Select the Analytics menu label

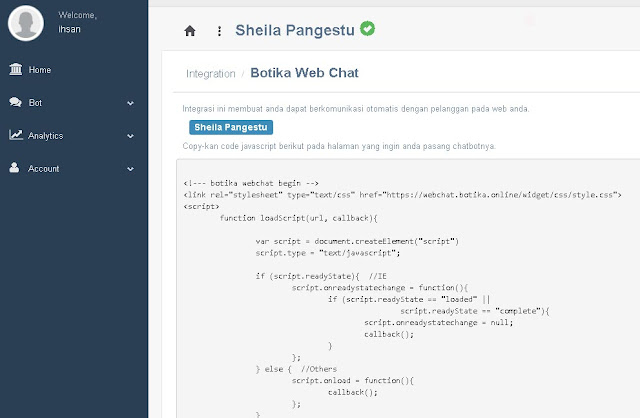(46, 135)
